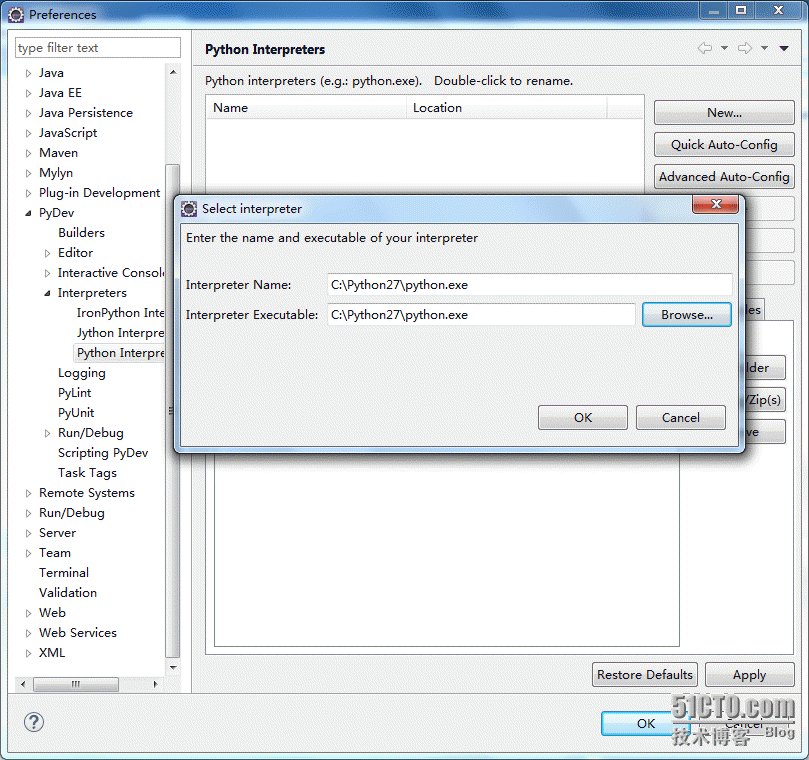Expand the JavaScript tree node
The image size is (809, 760).
pyautogui.click(x=28, y=134)
